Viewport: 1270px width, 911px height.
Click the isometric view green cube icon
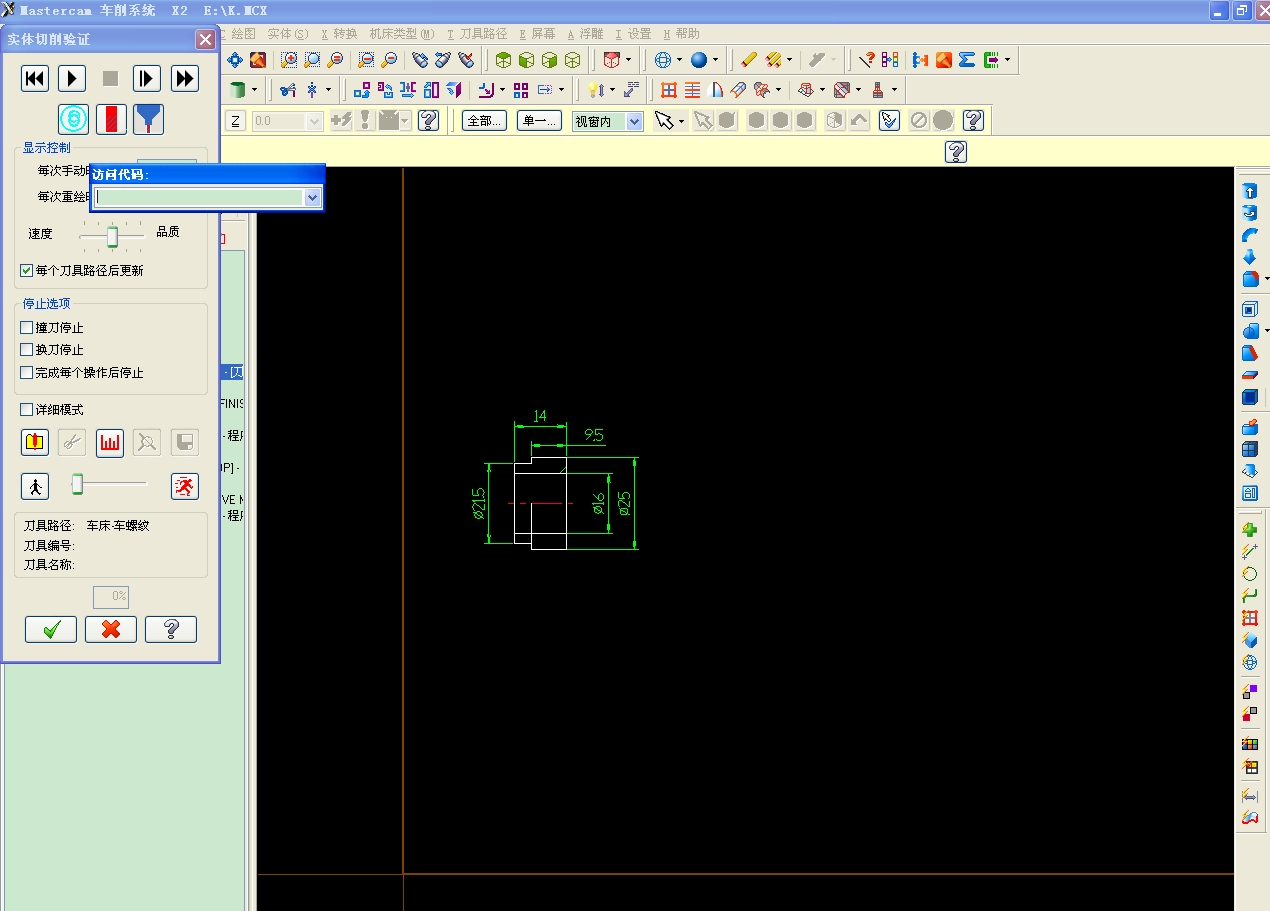[503, 60]
